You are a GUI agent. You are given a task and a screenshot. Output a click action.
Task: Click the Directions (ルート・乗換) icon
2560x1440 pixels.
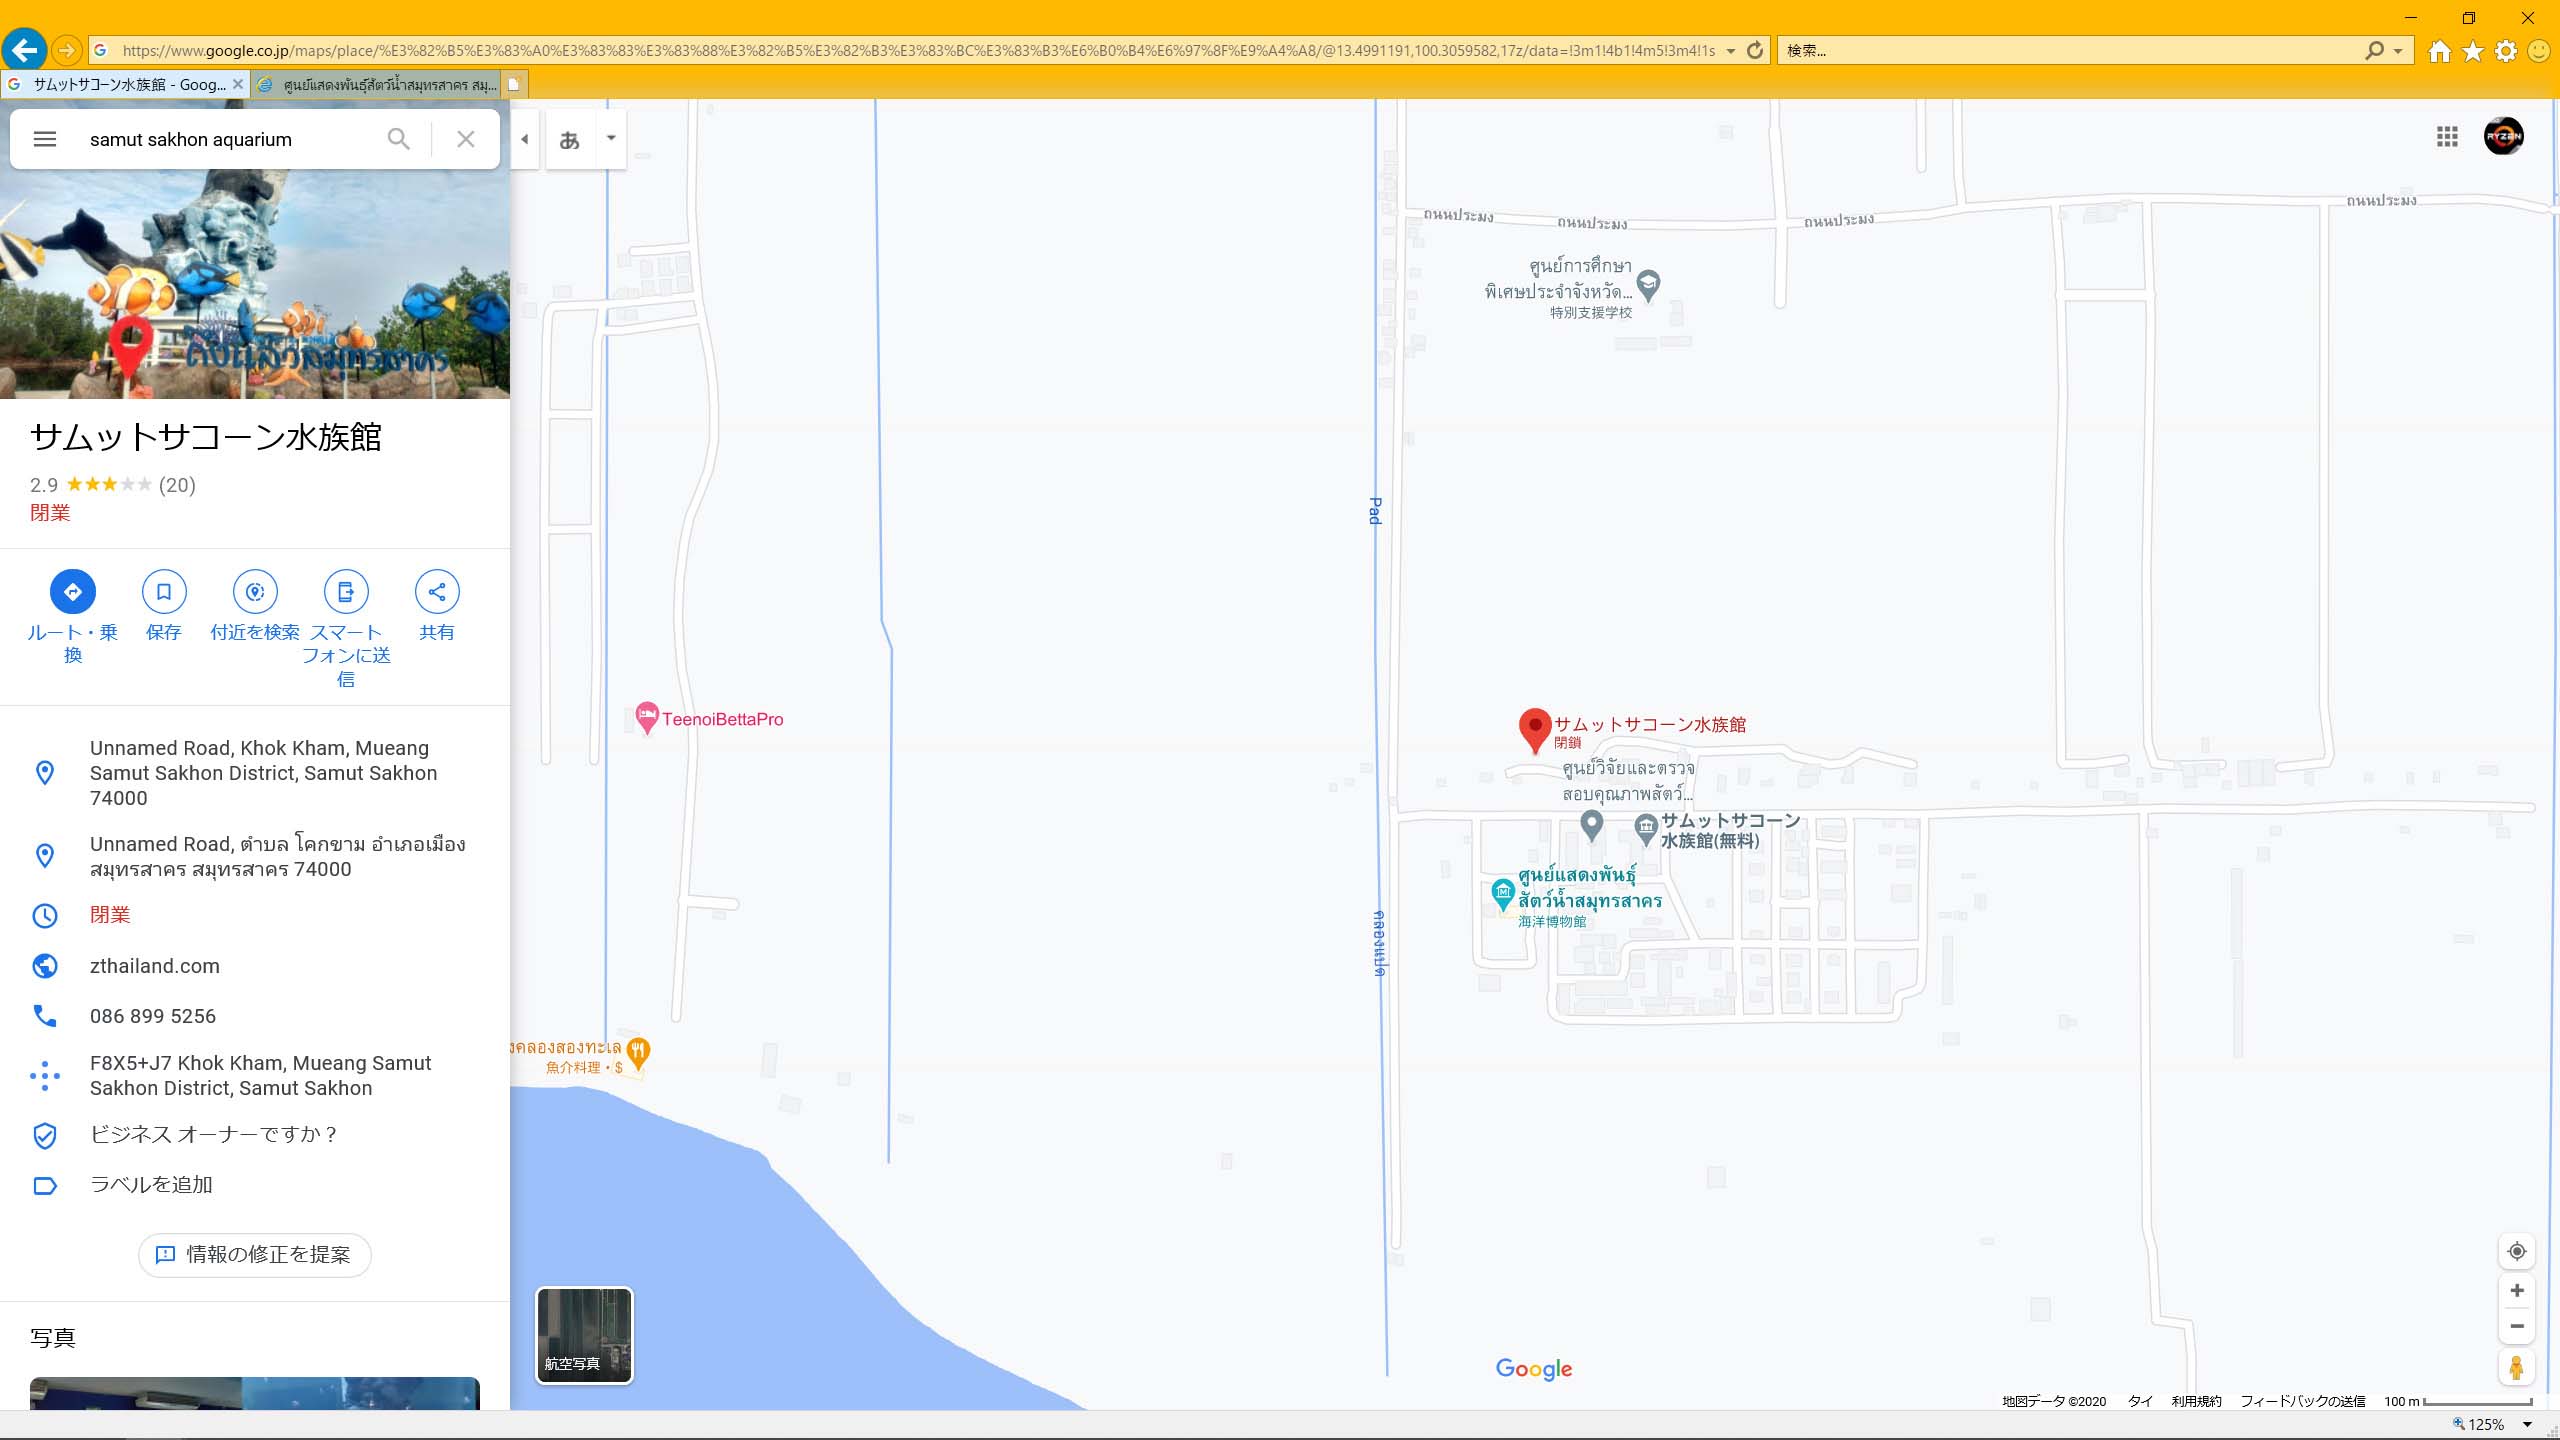[x=73, y=592]
